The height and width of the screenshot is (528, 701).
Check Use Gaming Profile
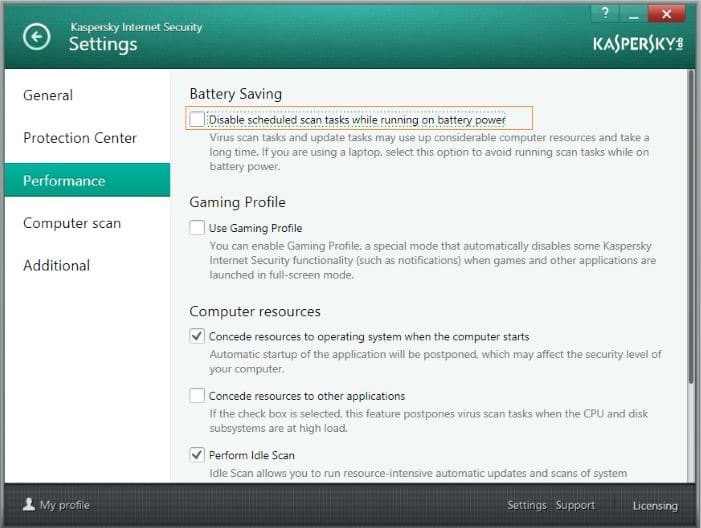(x=197, y=228)
